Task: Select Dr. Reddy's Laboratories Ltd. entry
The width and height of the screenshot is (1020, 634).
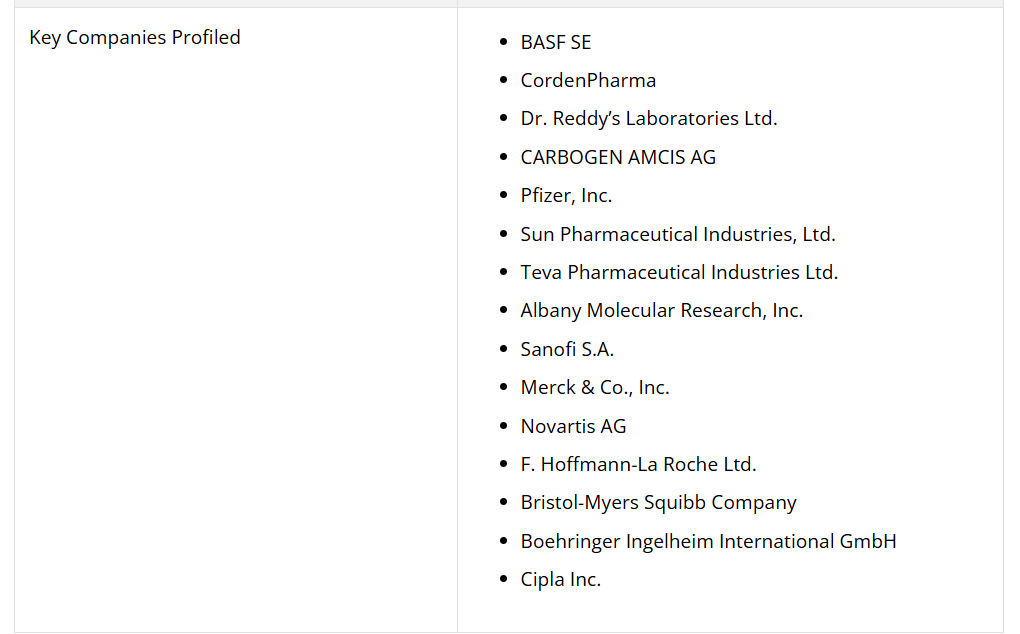Action: (648, 119)
